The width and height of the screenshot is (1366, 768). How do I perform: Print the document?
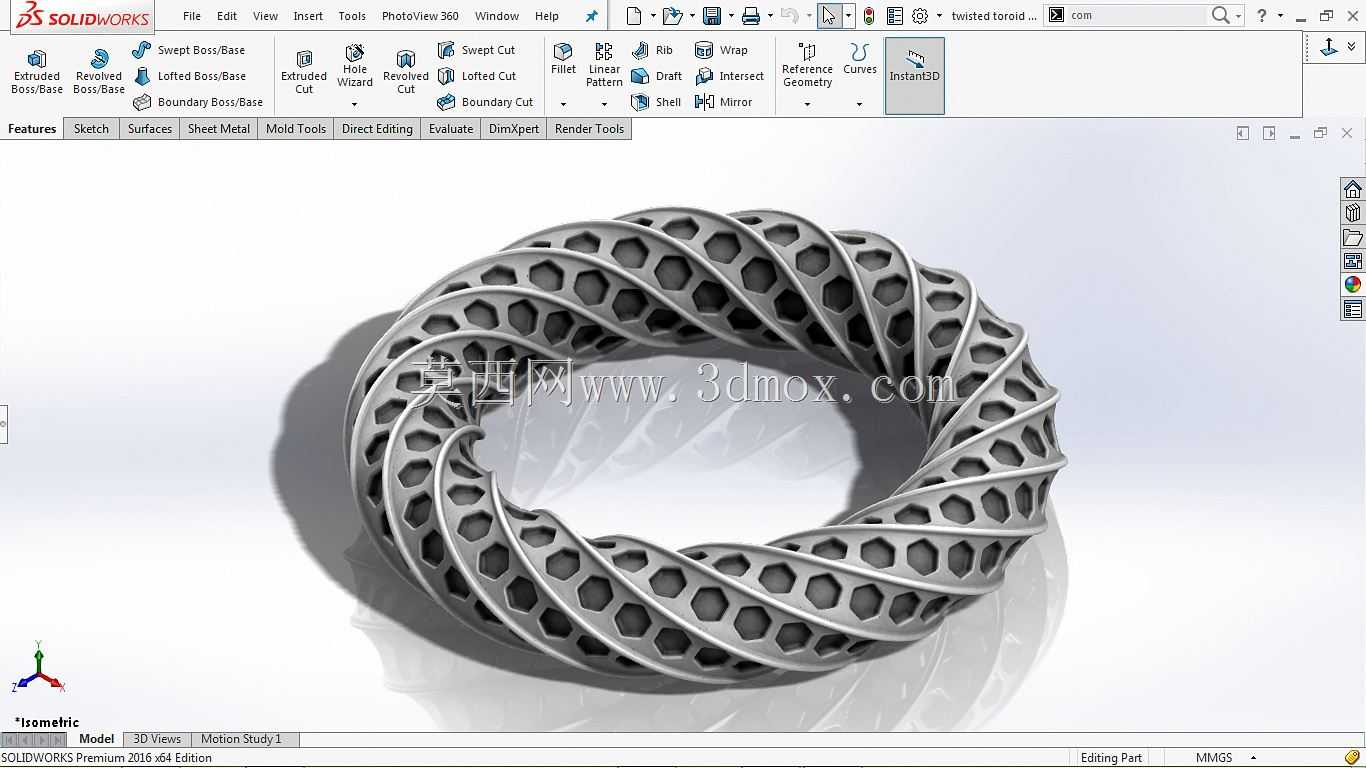click(x=751, y=16)
